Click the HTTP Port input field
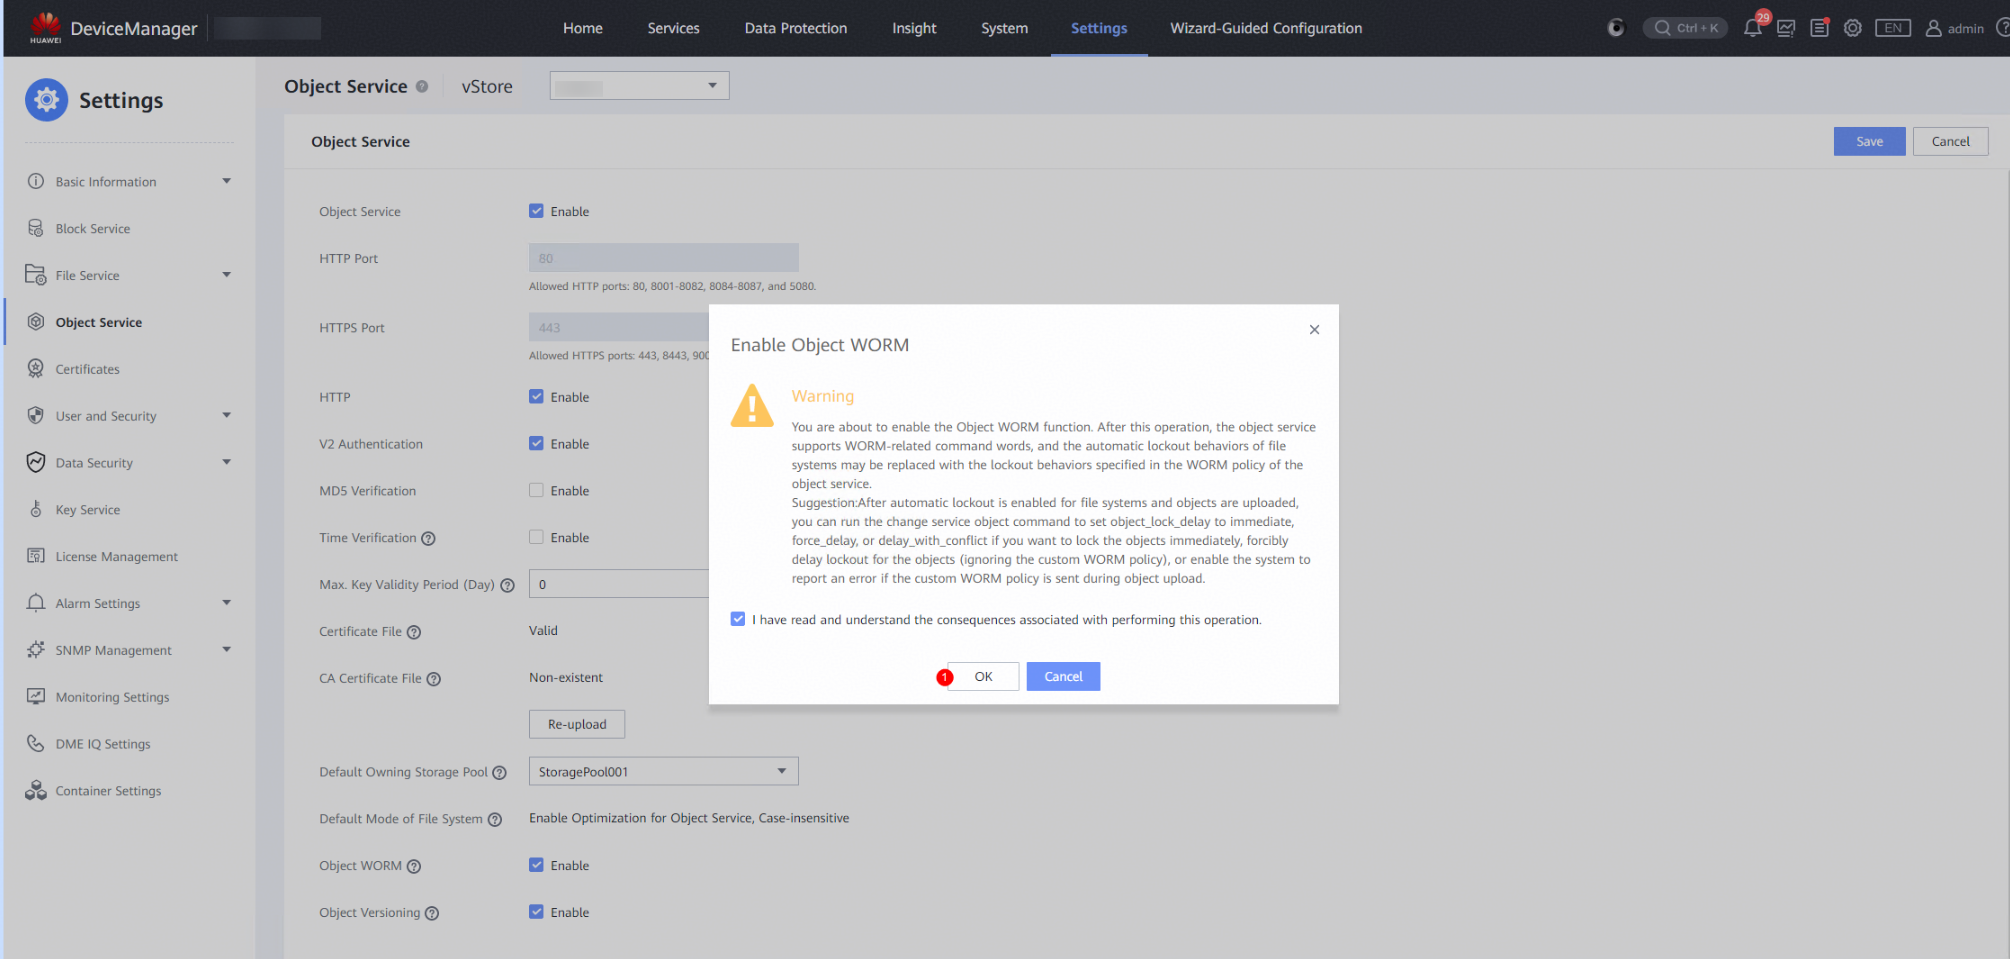2010x959 pixels. pos(663,258)
